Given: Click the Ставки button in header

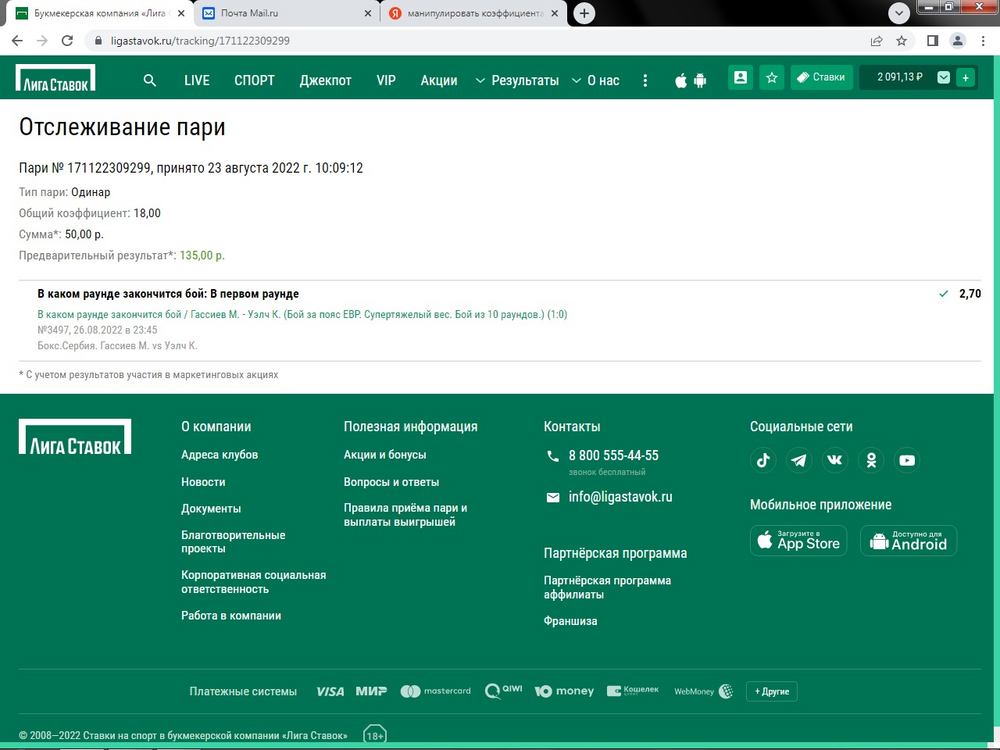Looking at the screenshot, I should point(821,77).
